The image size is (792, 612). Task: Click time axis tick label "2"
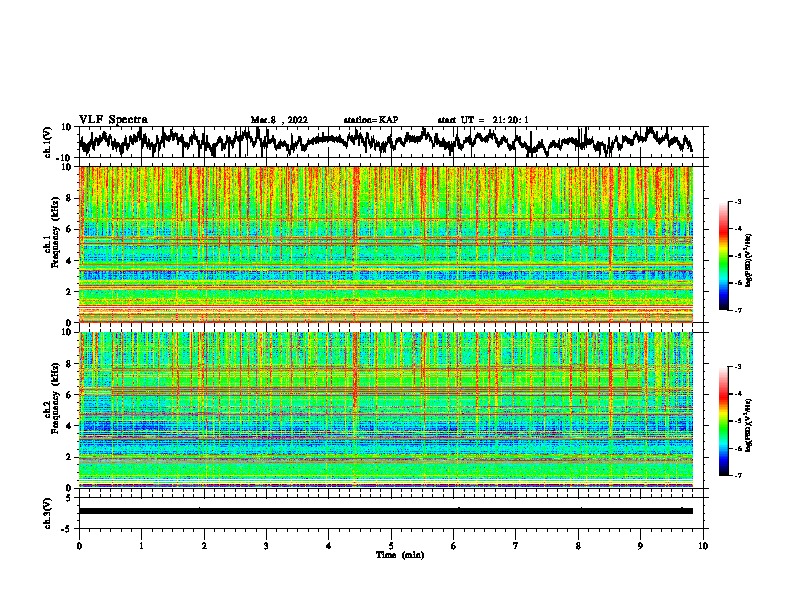click(x=204, y=546)
